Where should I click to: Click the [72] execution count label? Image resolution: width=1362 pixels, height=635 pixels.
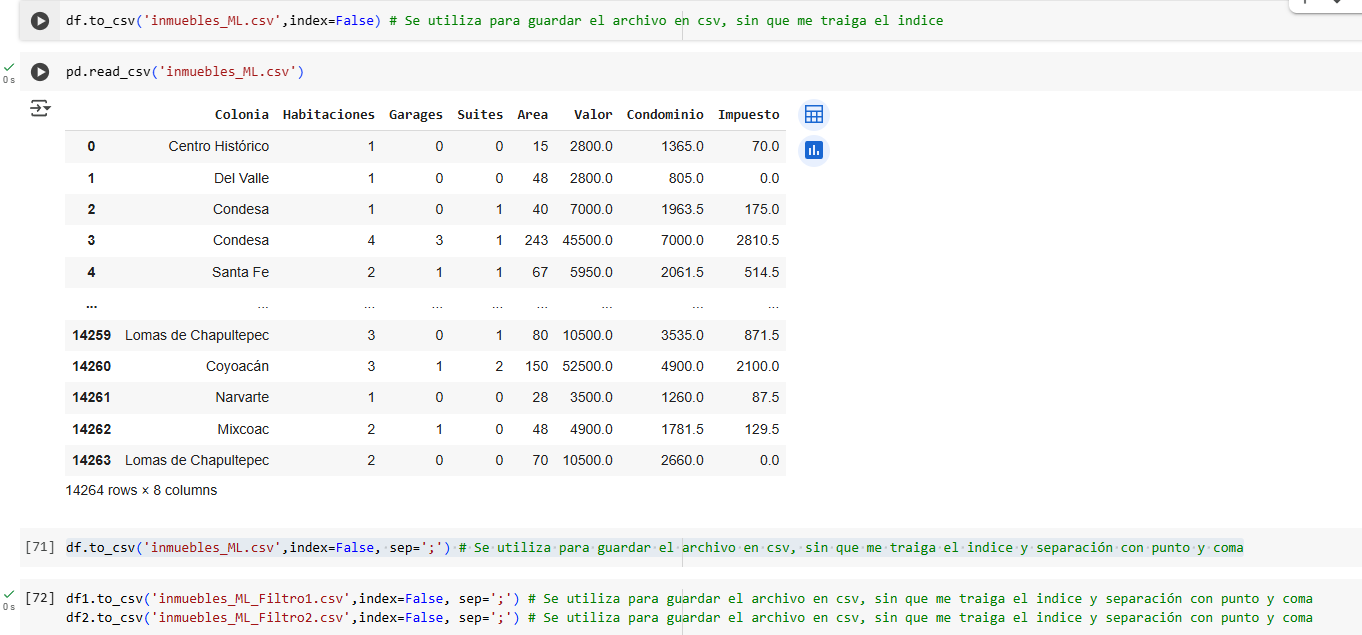(x=40, y=598)
